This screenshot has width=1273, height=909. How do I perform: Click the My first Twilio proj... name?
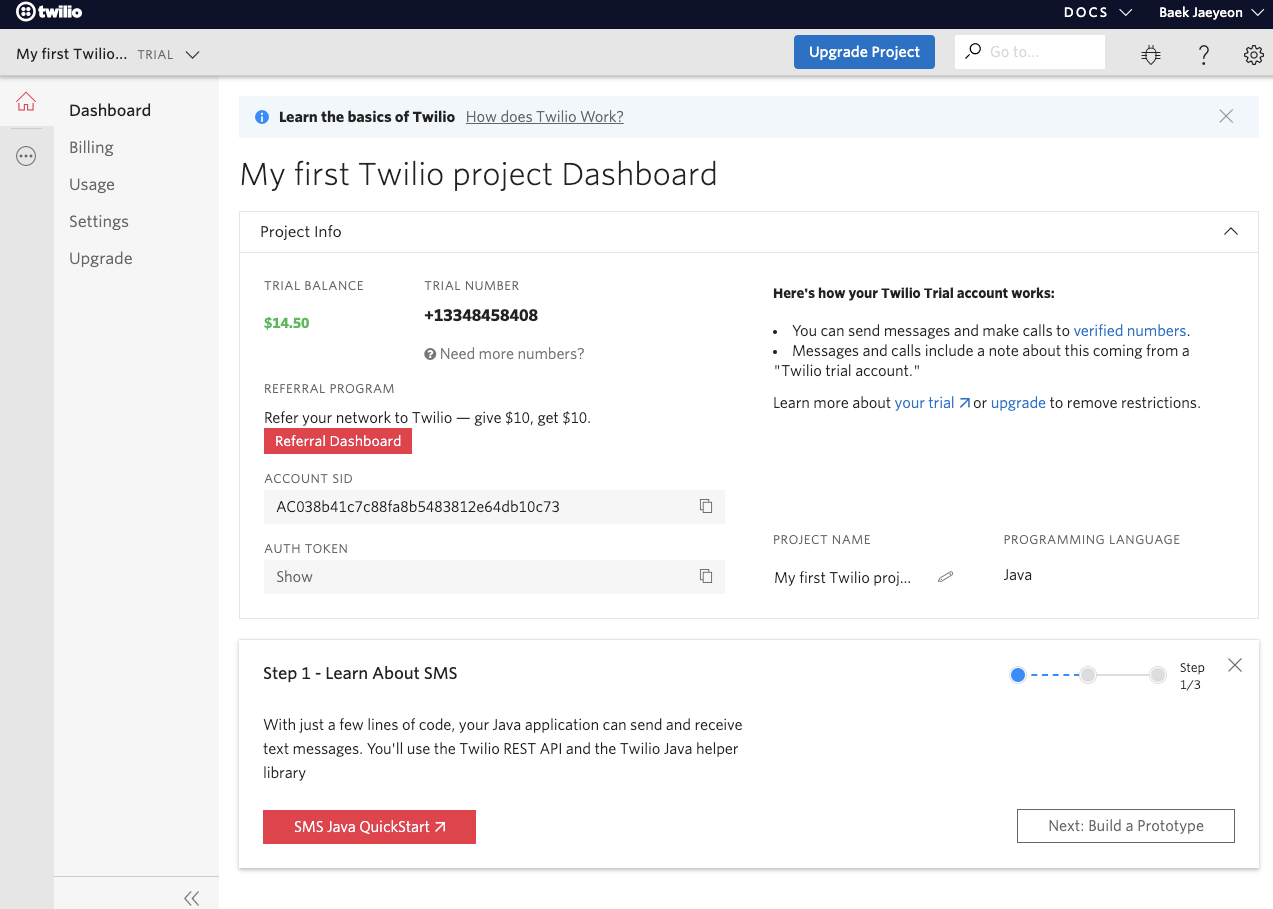click(x=843, y=578)
